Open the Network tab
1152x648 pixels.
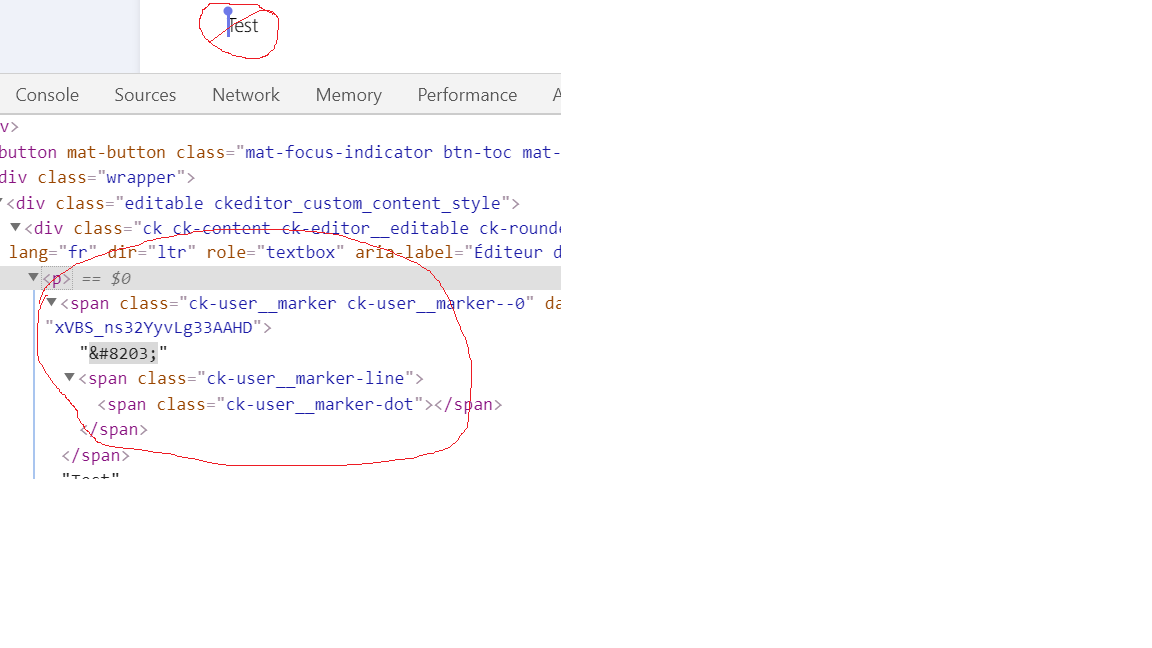point(245,95)
